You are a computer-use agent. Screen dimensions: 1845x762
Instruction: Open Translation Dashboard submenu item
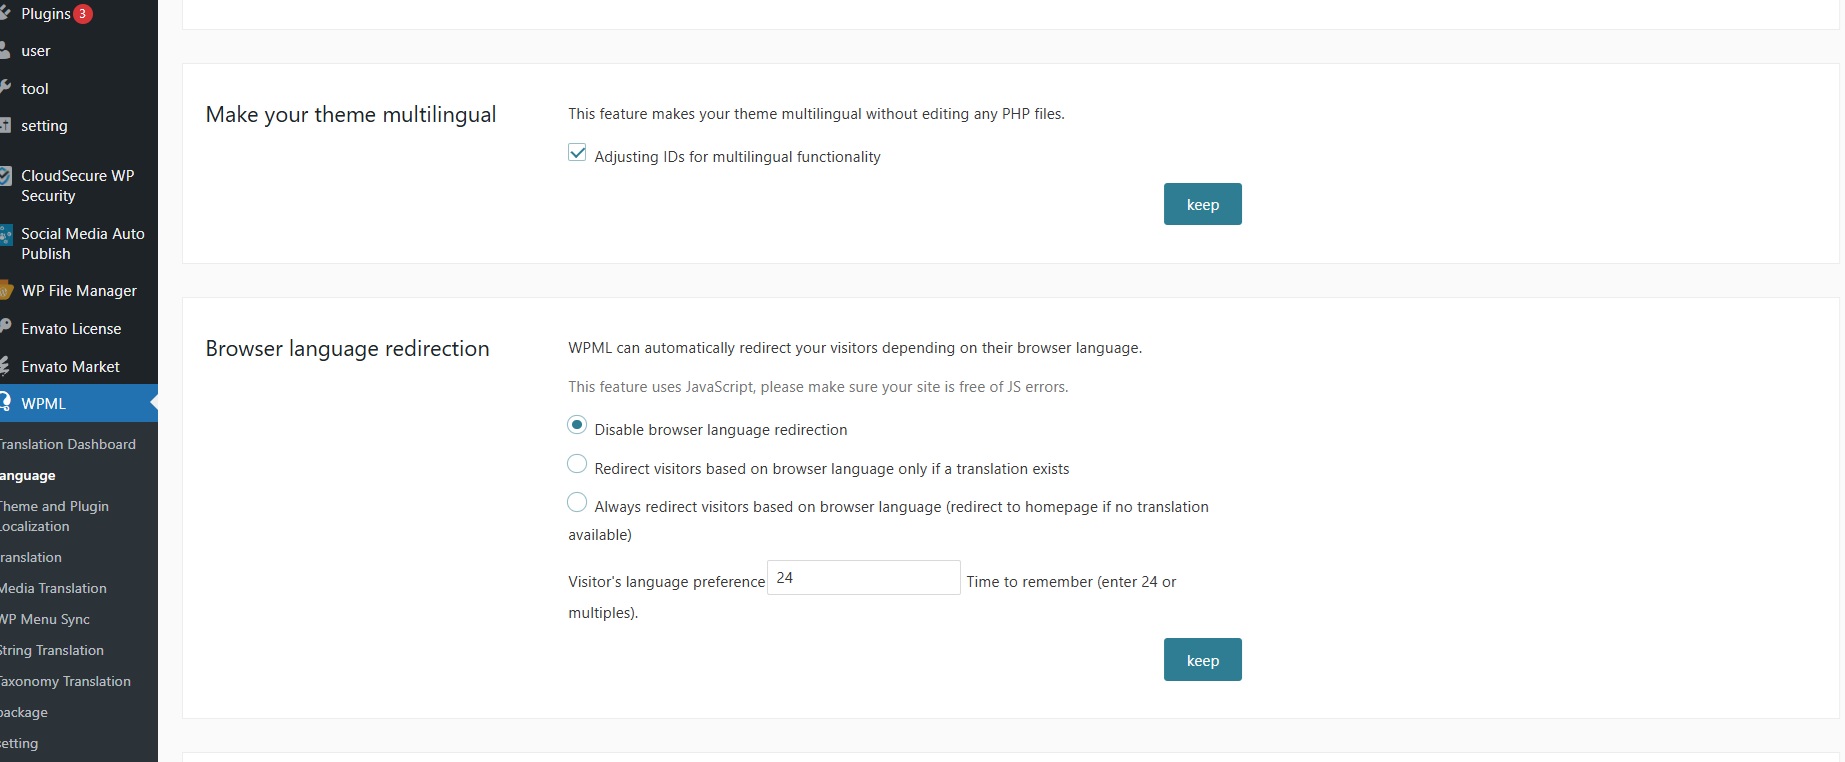click(68, 444)
